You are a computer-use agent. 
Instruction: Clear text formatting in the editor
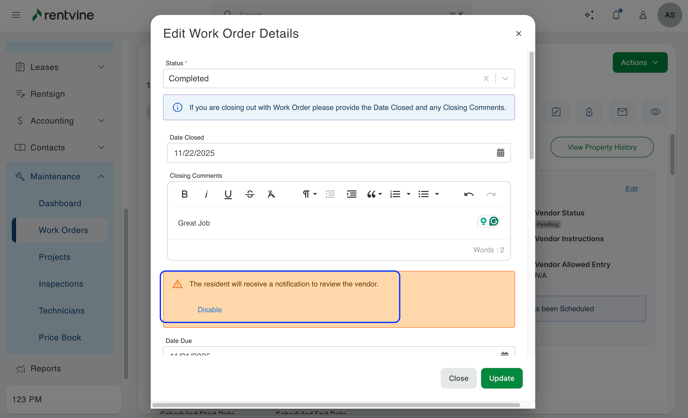(271, 194)
